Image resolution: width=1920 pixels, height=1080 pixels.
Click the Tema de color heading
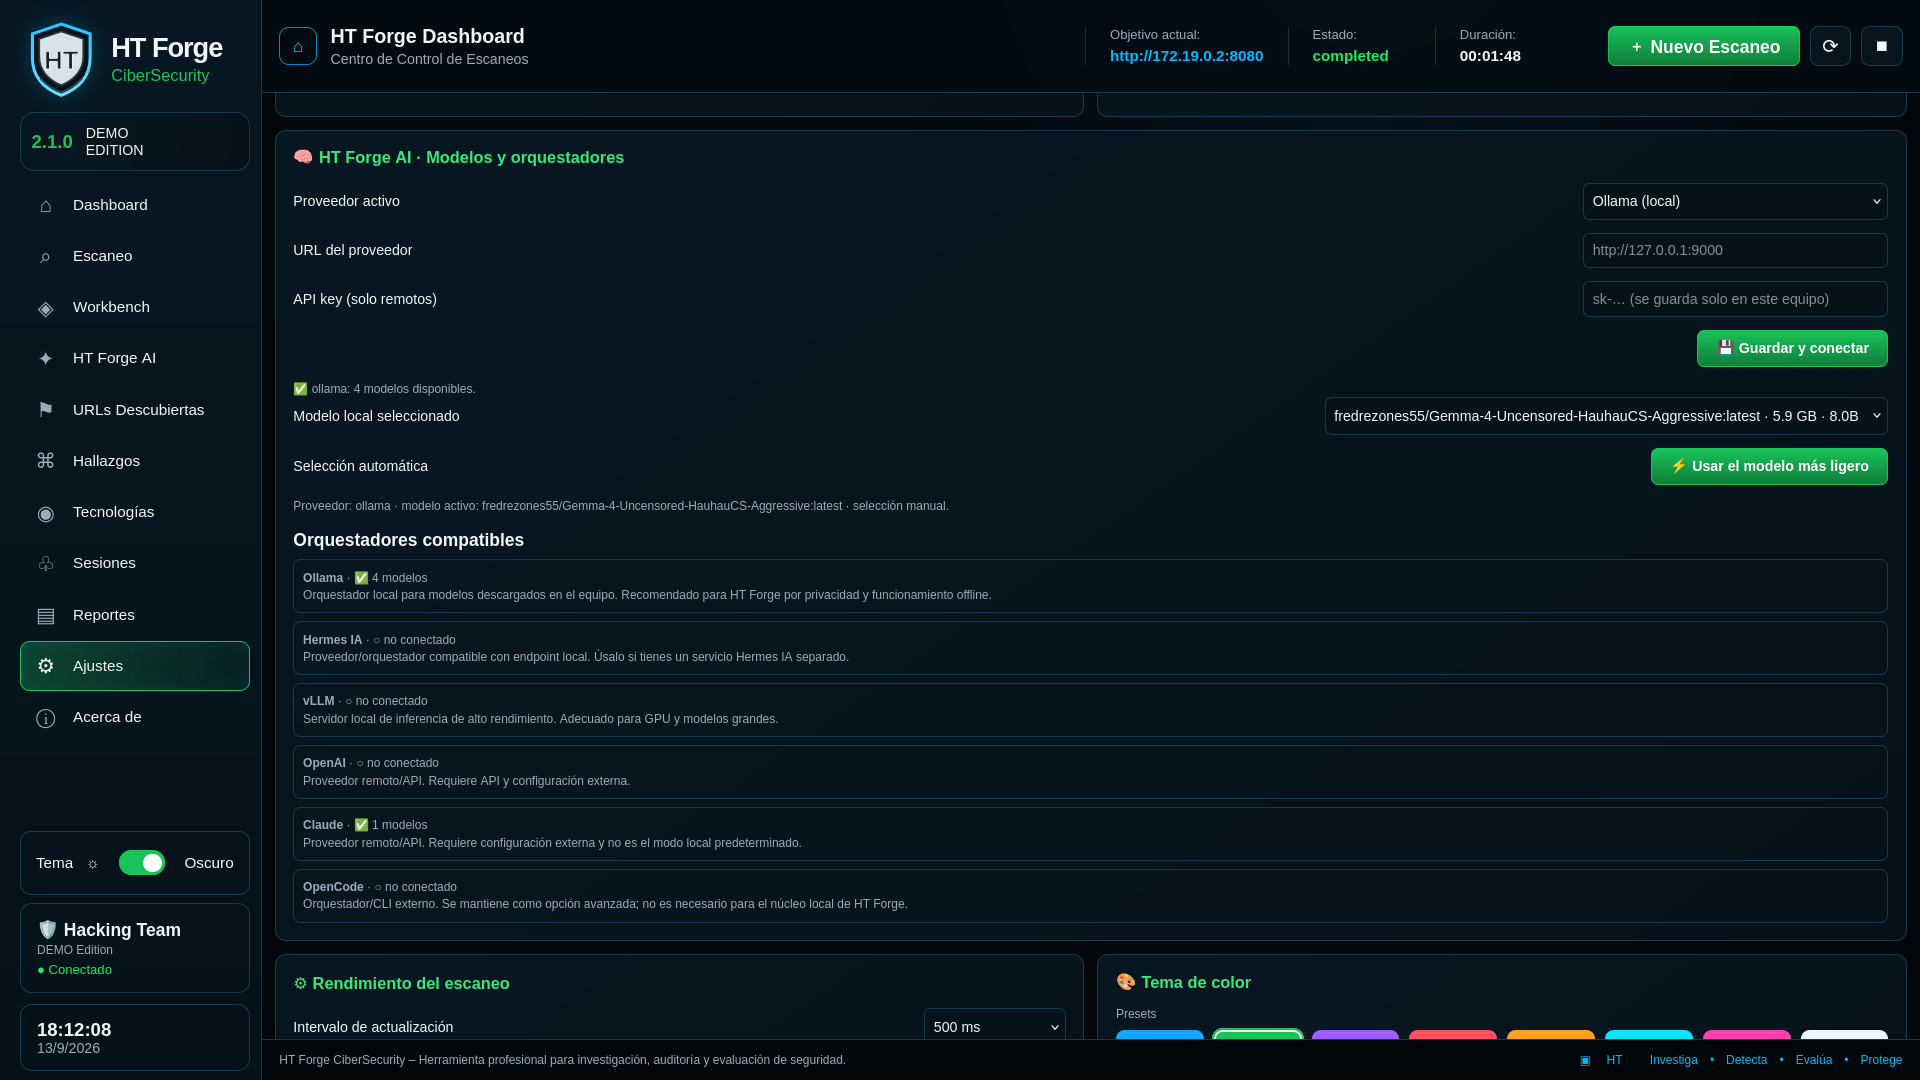1196,982
